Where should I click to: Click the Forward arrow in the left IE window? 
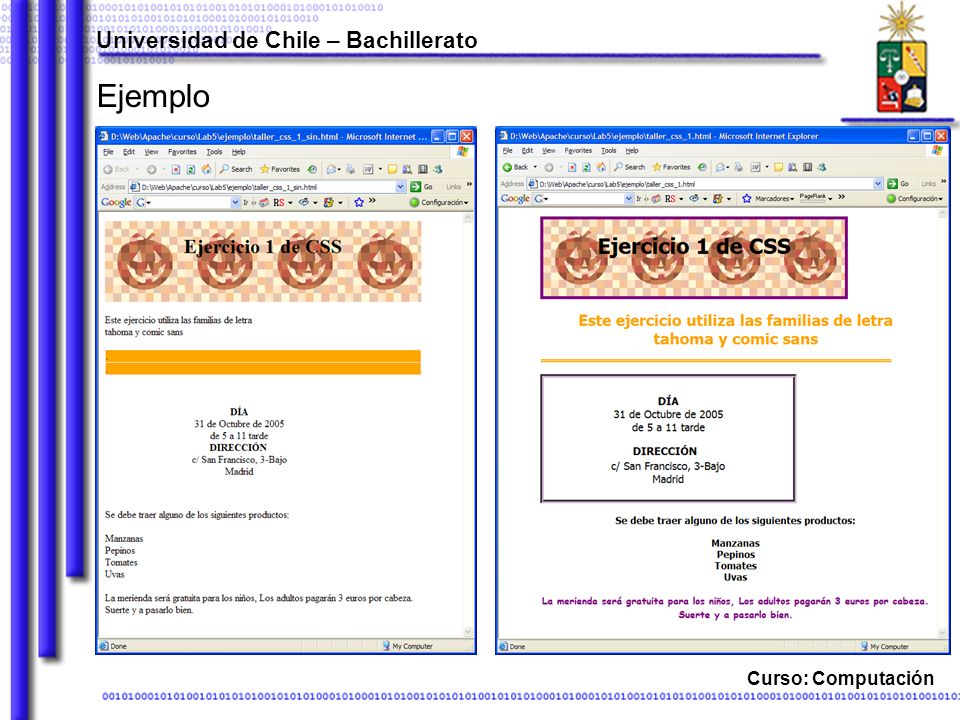click(x=151, y=170)
